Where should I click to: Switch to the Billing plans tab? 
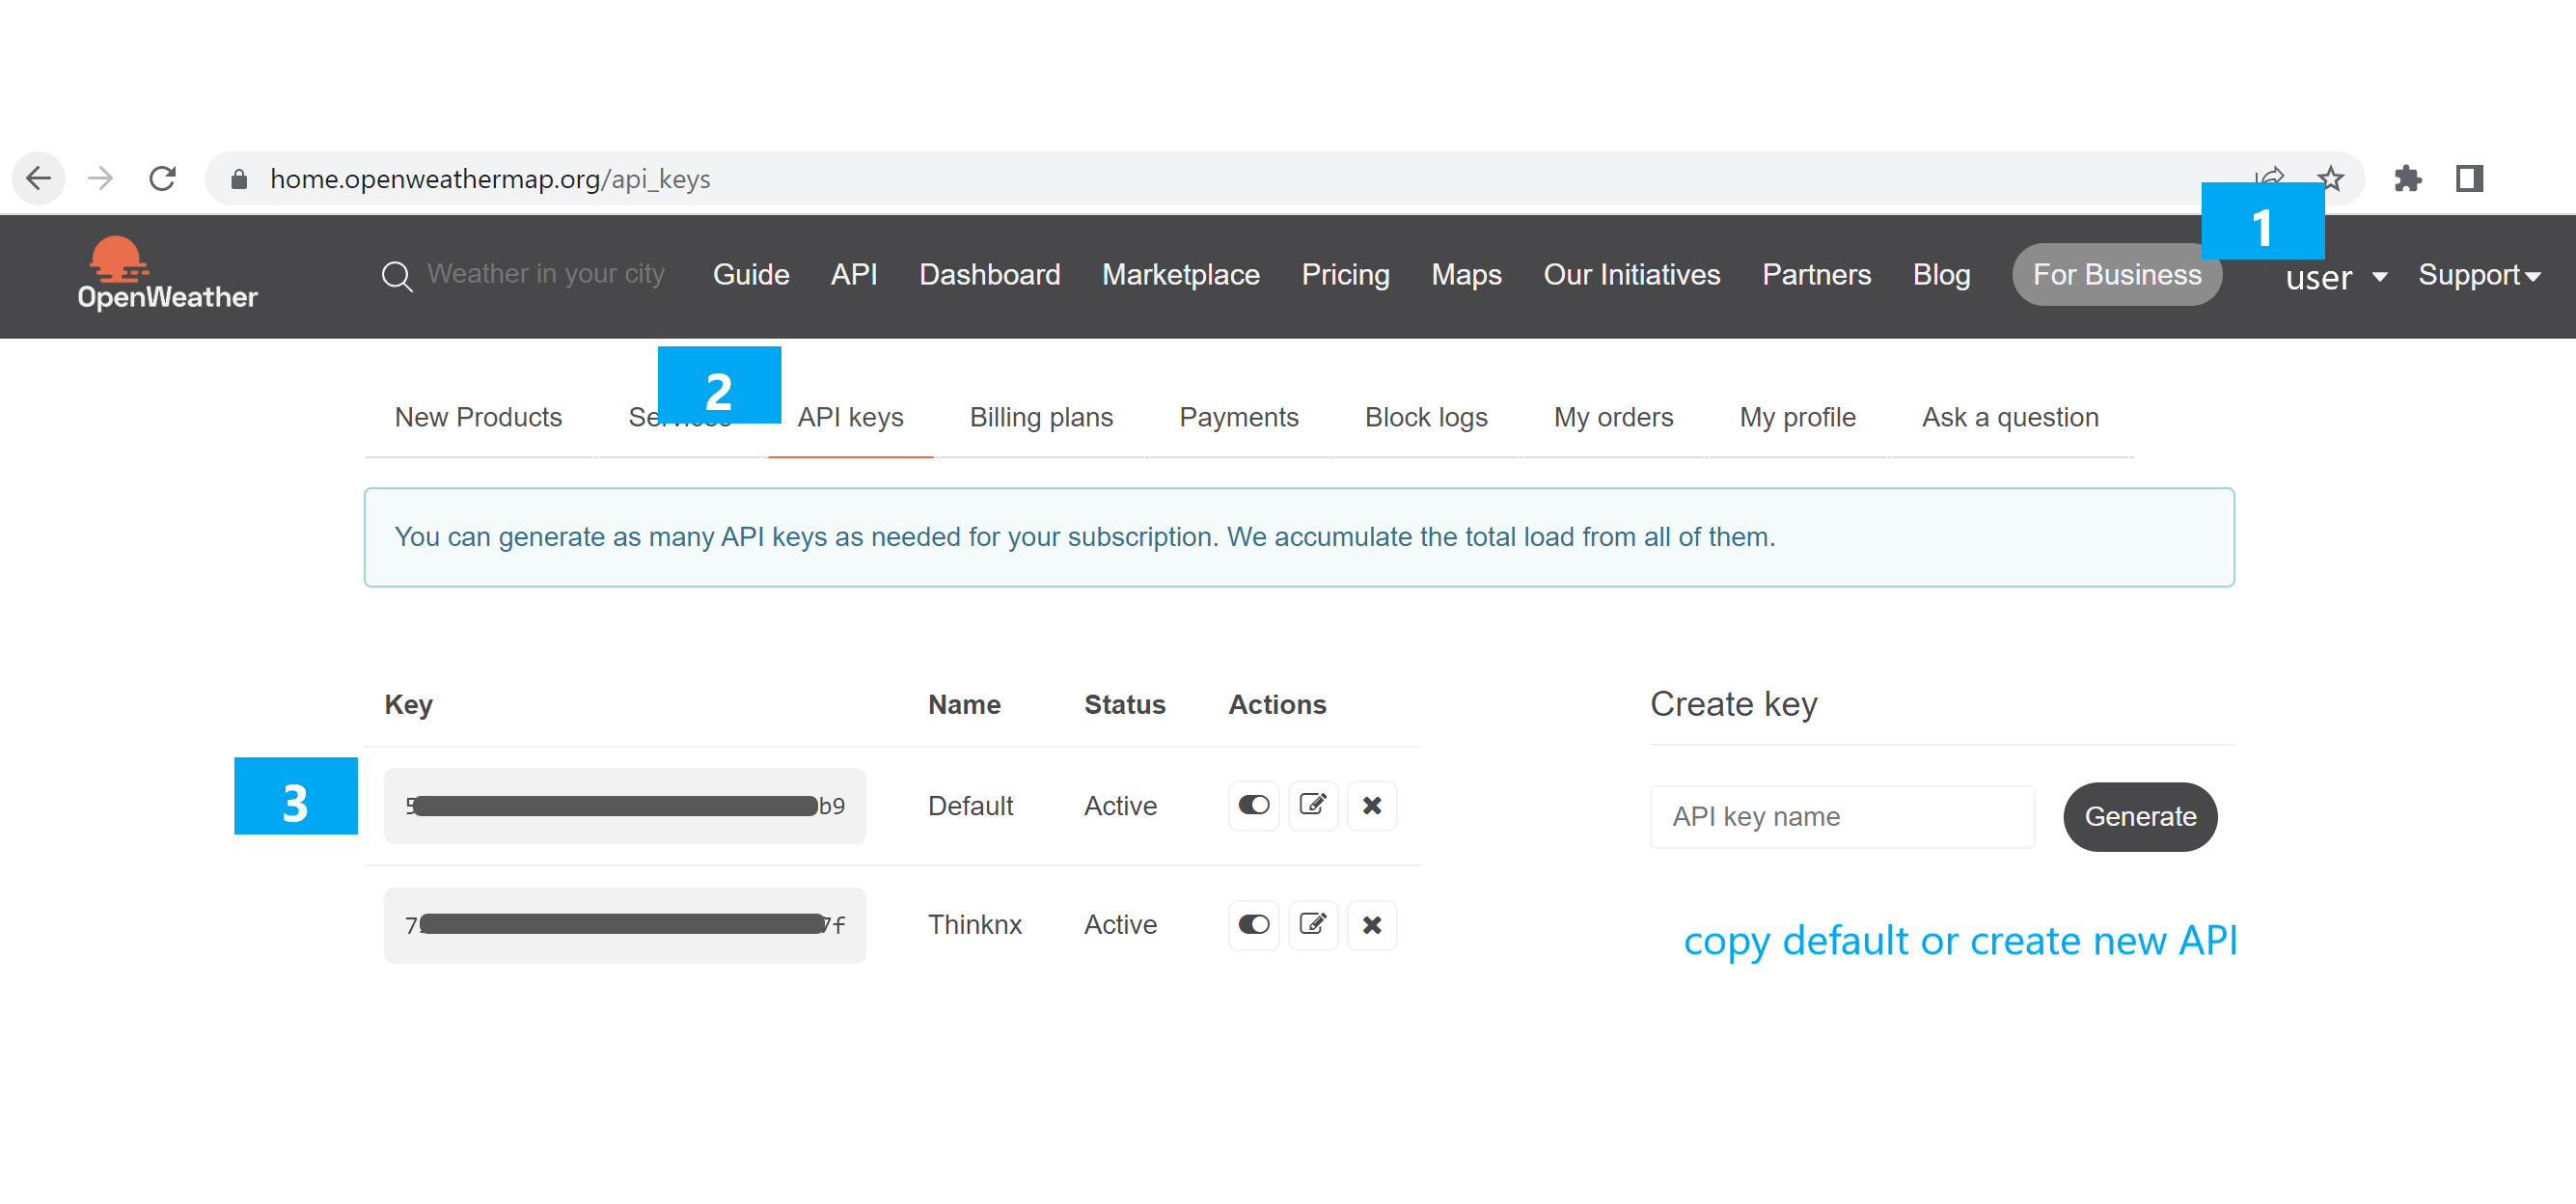[1040, 417]
